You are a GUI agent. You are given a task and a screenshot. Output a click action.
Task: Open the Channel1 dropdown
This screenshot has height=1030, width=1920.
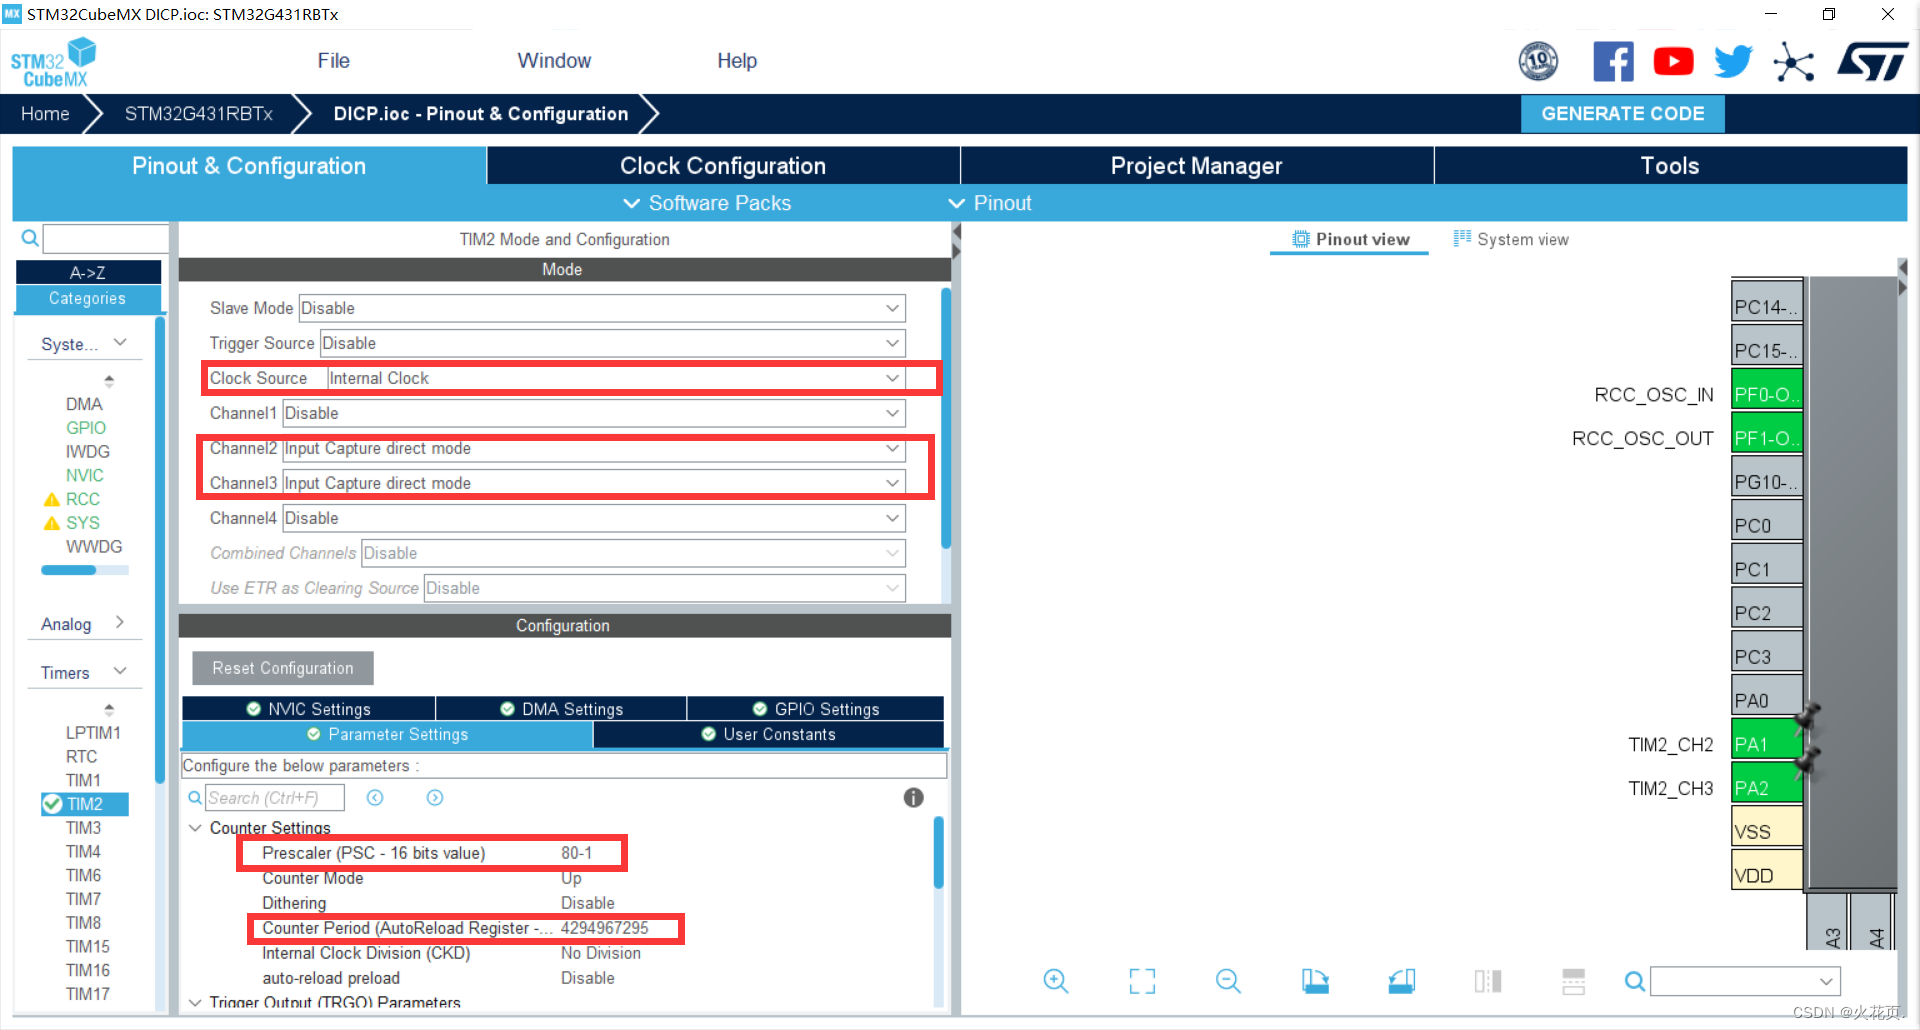click(x=594, y=413)
